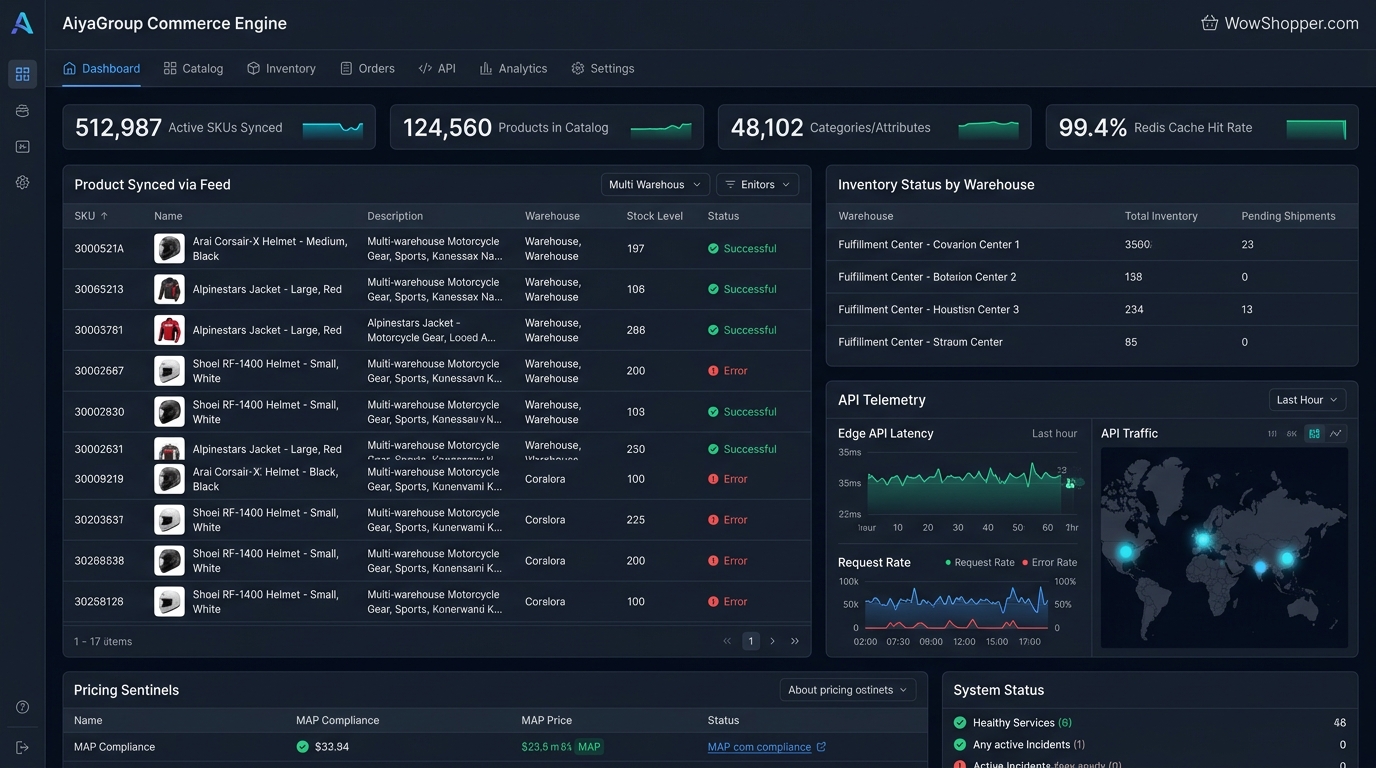Viewport: 1376px width, 768px height.
Task: Open the Multi Warehouse dropdown
Action: pos(655,184)
